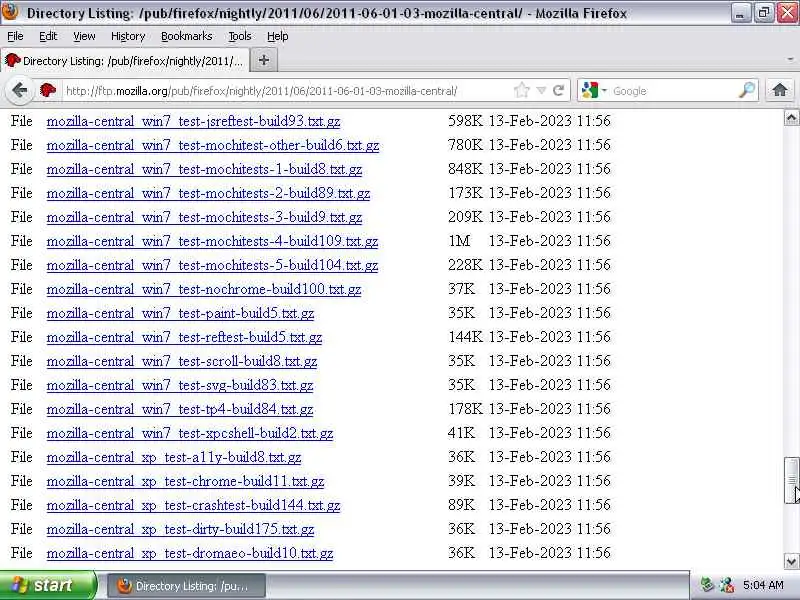Open win7 test-tp4-build84.txt.gz link
Screen dimensions: 800x600
(180, 409)
